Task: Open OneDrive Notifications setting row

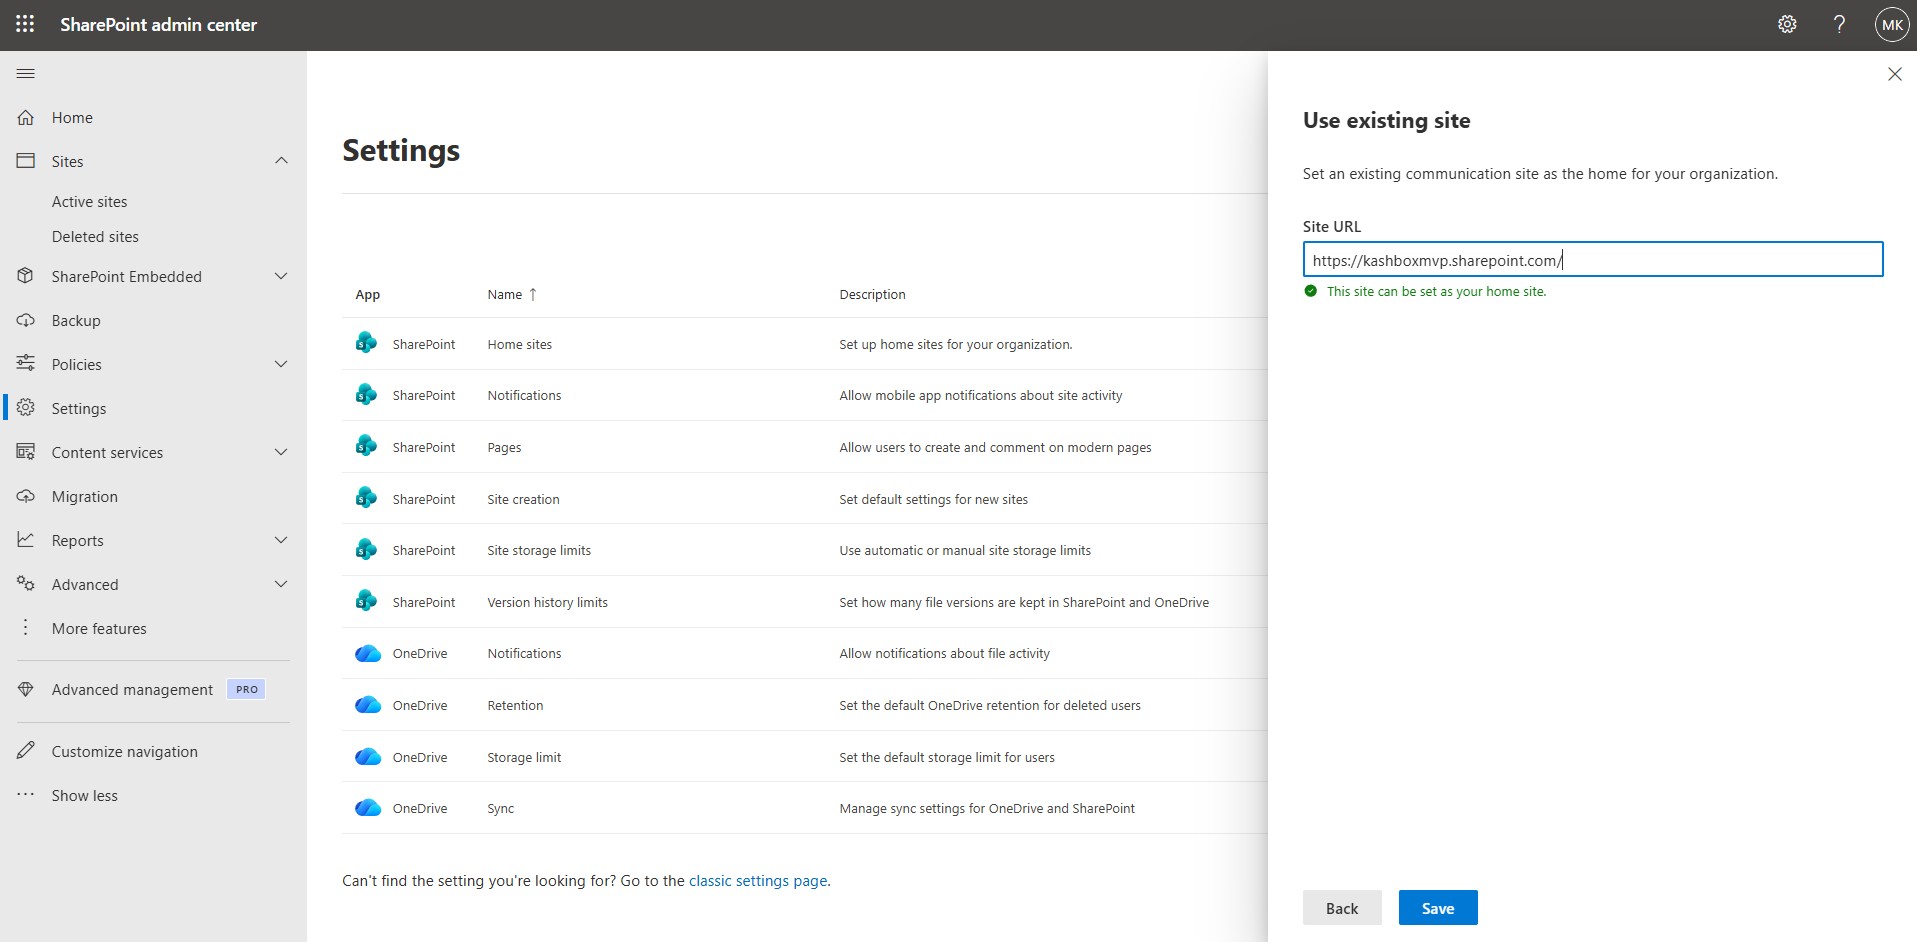Action: tap(524, 653)
